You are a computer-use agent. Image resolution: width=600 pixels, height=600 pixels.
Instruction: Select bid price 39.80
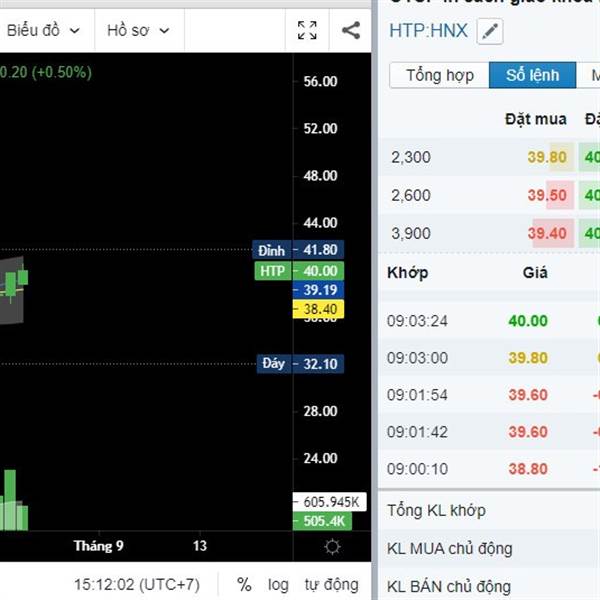click(x=547, y=157)
